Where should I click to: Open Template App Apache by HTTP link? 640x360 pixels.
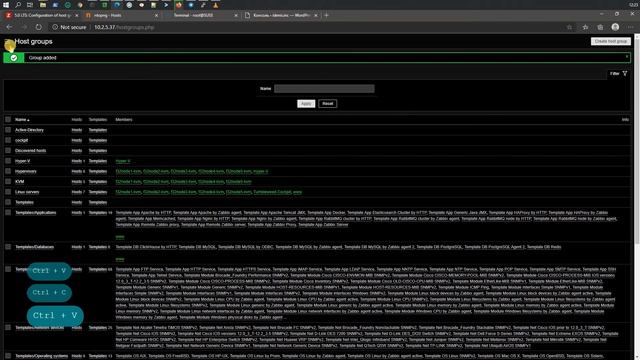(143, 213)
